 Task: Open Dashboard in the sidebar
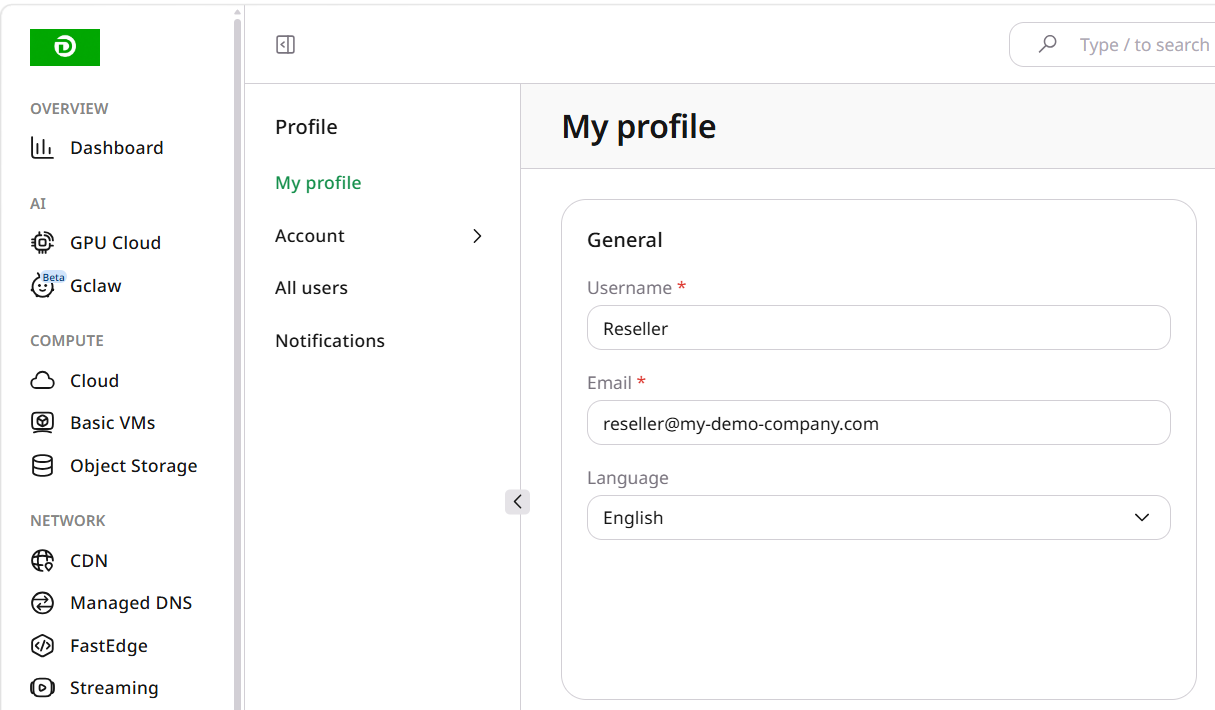[117, 148]
